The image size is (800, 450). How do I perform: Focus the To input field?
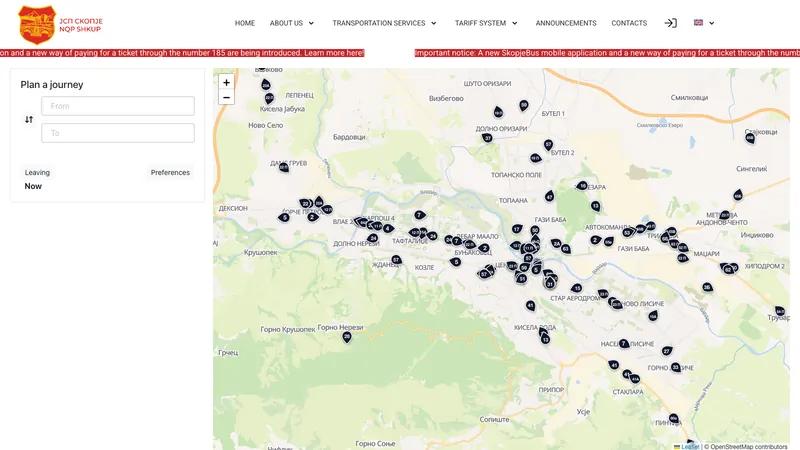pos(118,133)
